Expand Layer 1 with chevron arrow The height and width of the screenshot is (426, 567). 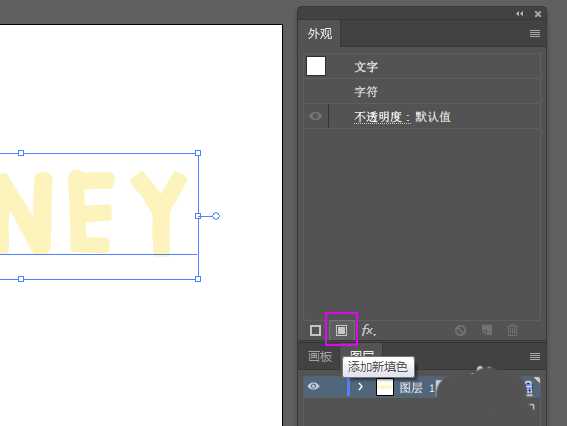point(360,387)
